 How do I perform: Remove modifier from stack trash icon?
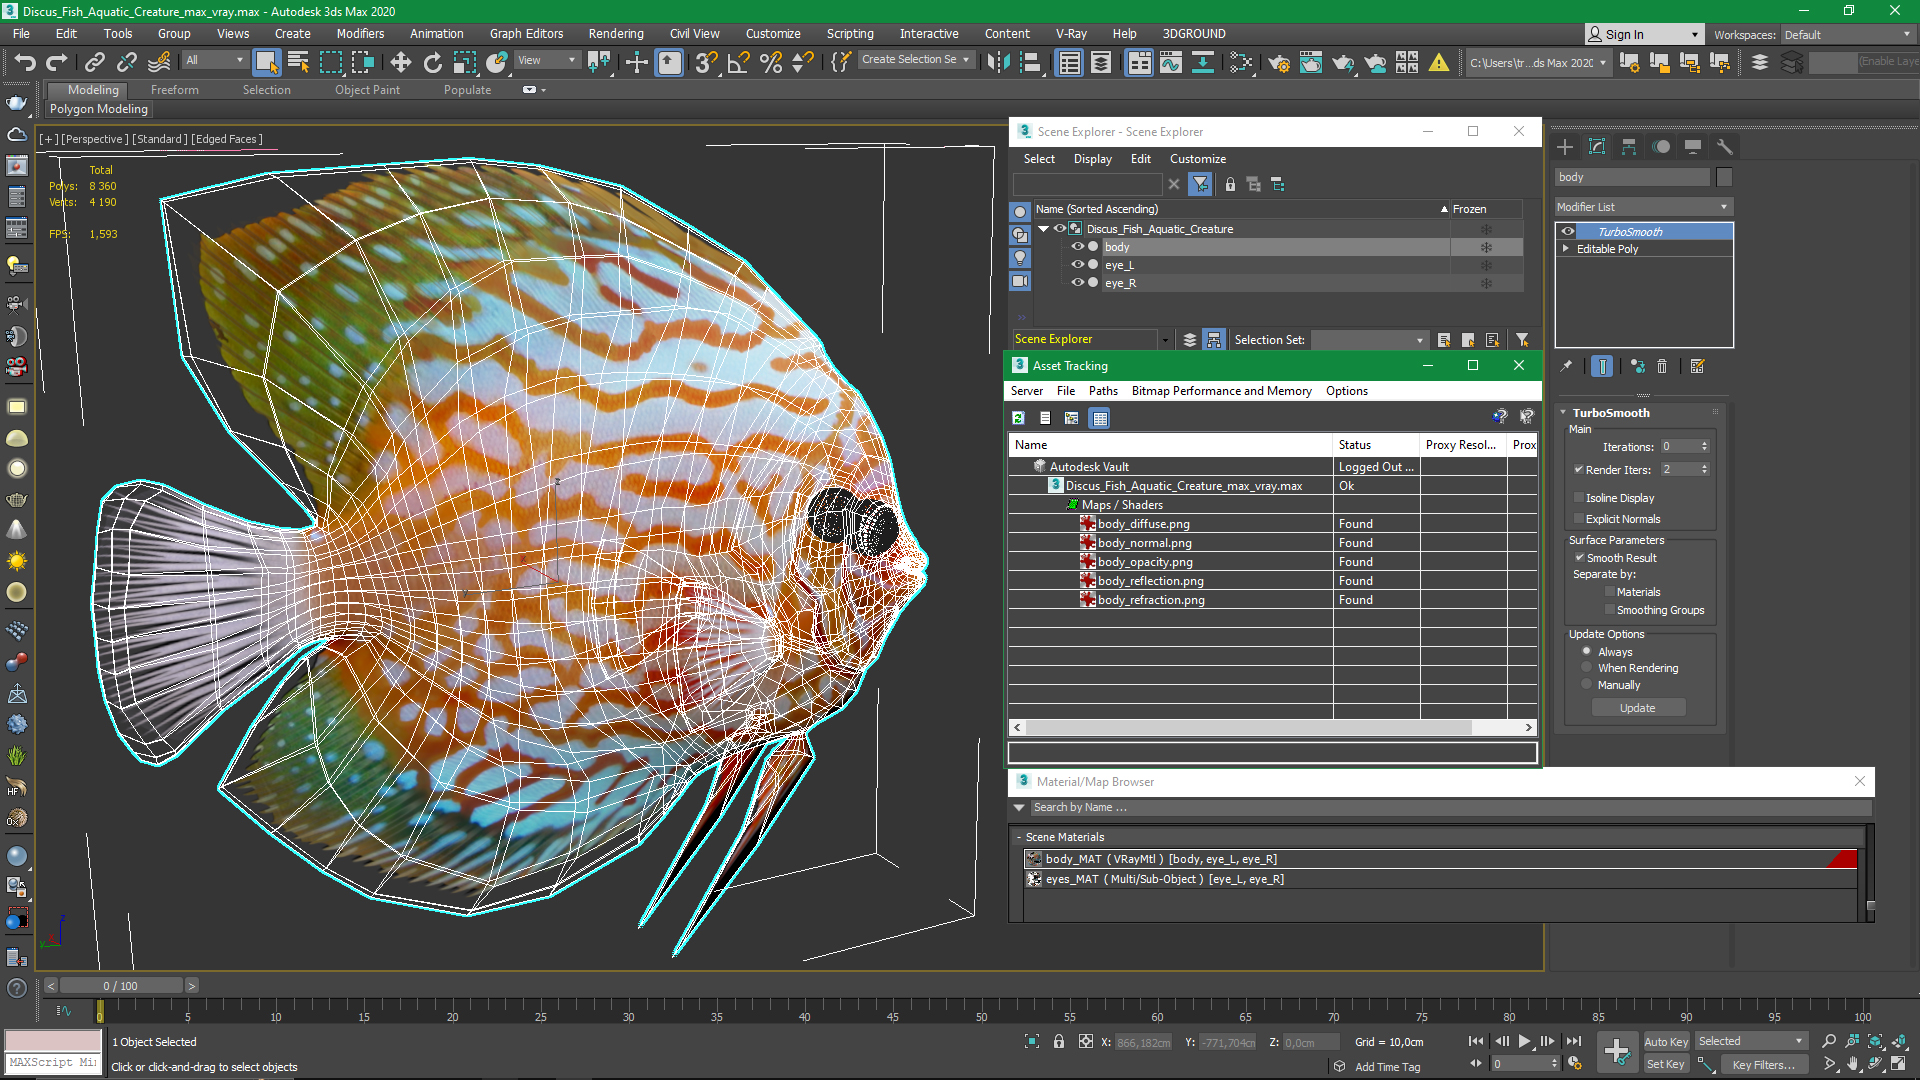pos(1662,366)
